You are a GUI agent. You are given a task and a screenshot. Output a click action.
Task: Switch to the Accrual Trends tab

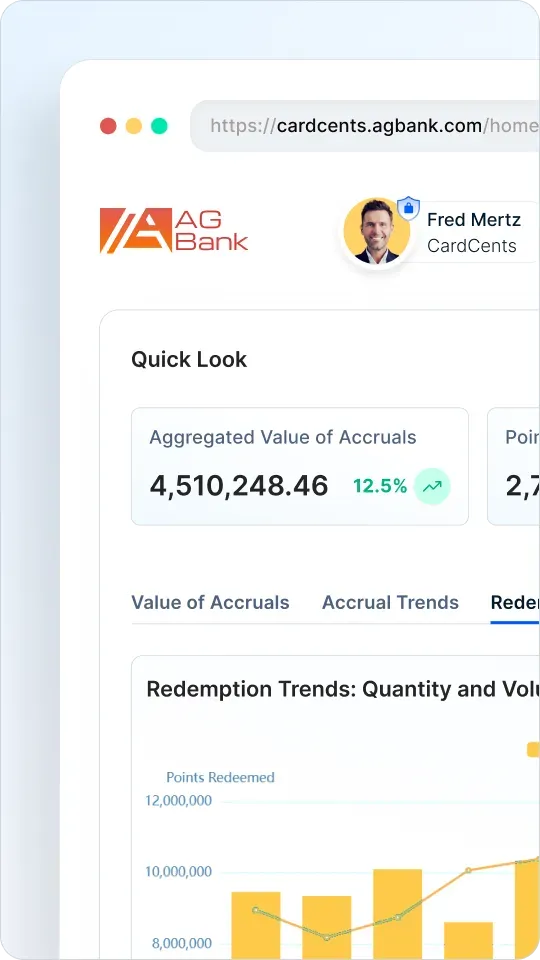click(390, 602)
